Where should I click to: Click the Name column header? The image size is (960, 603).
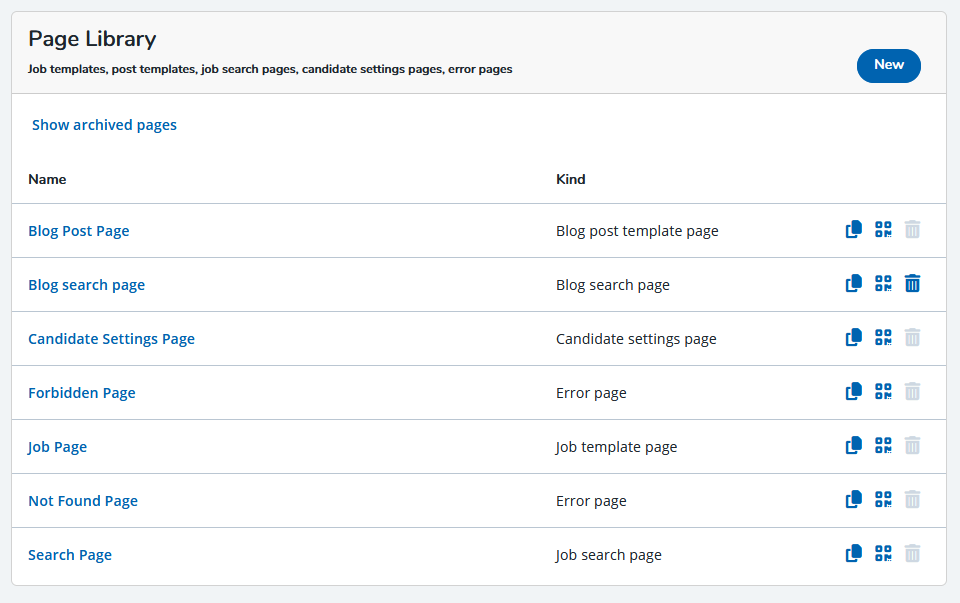47,179
